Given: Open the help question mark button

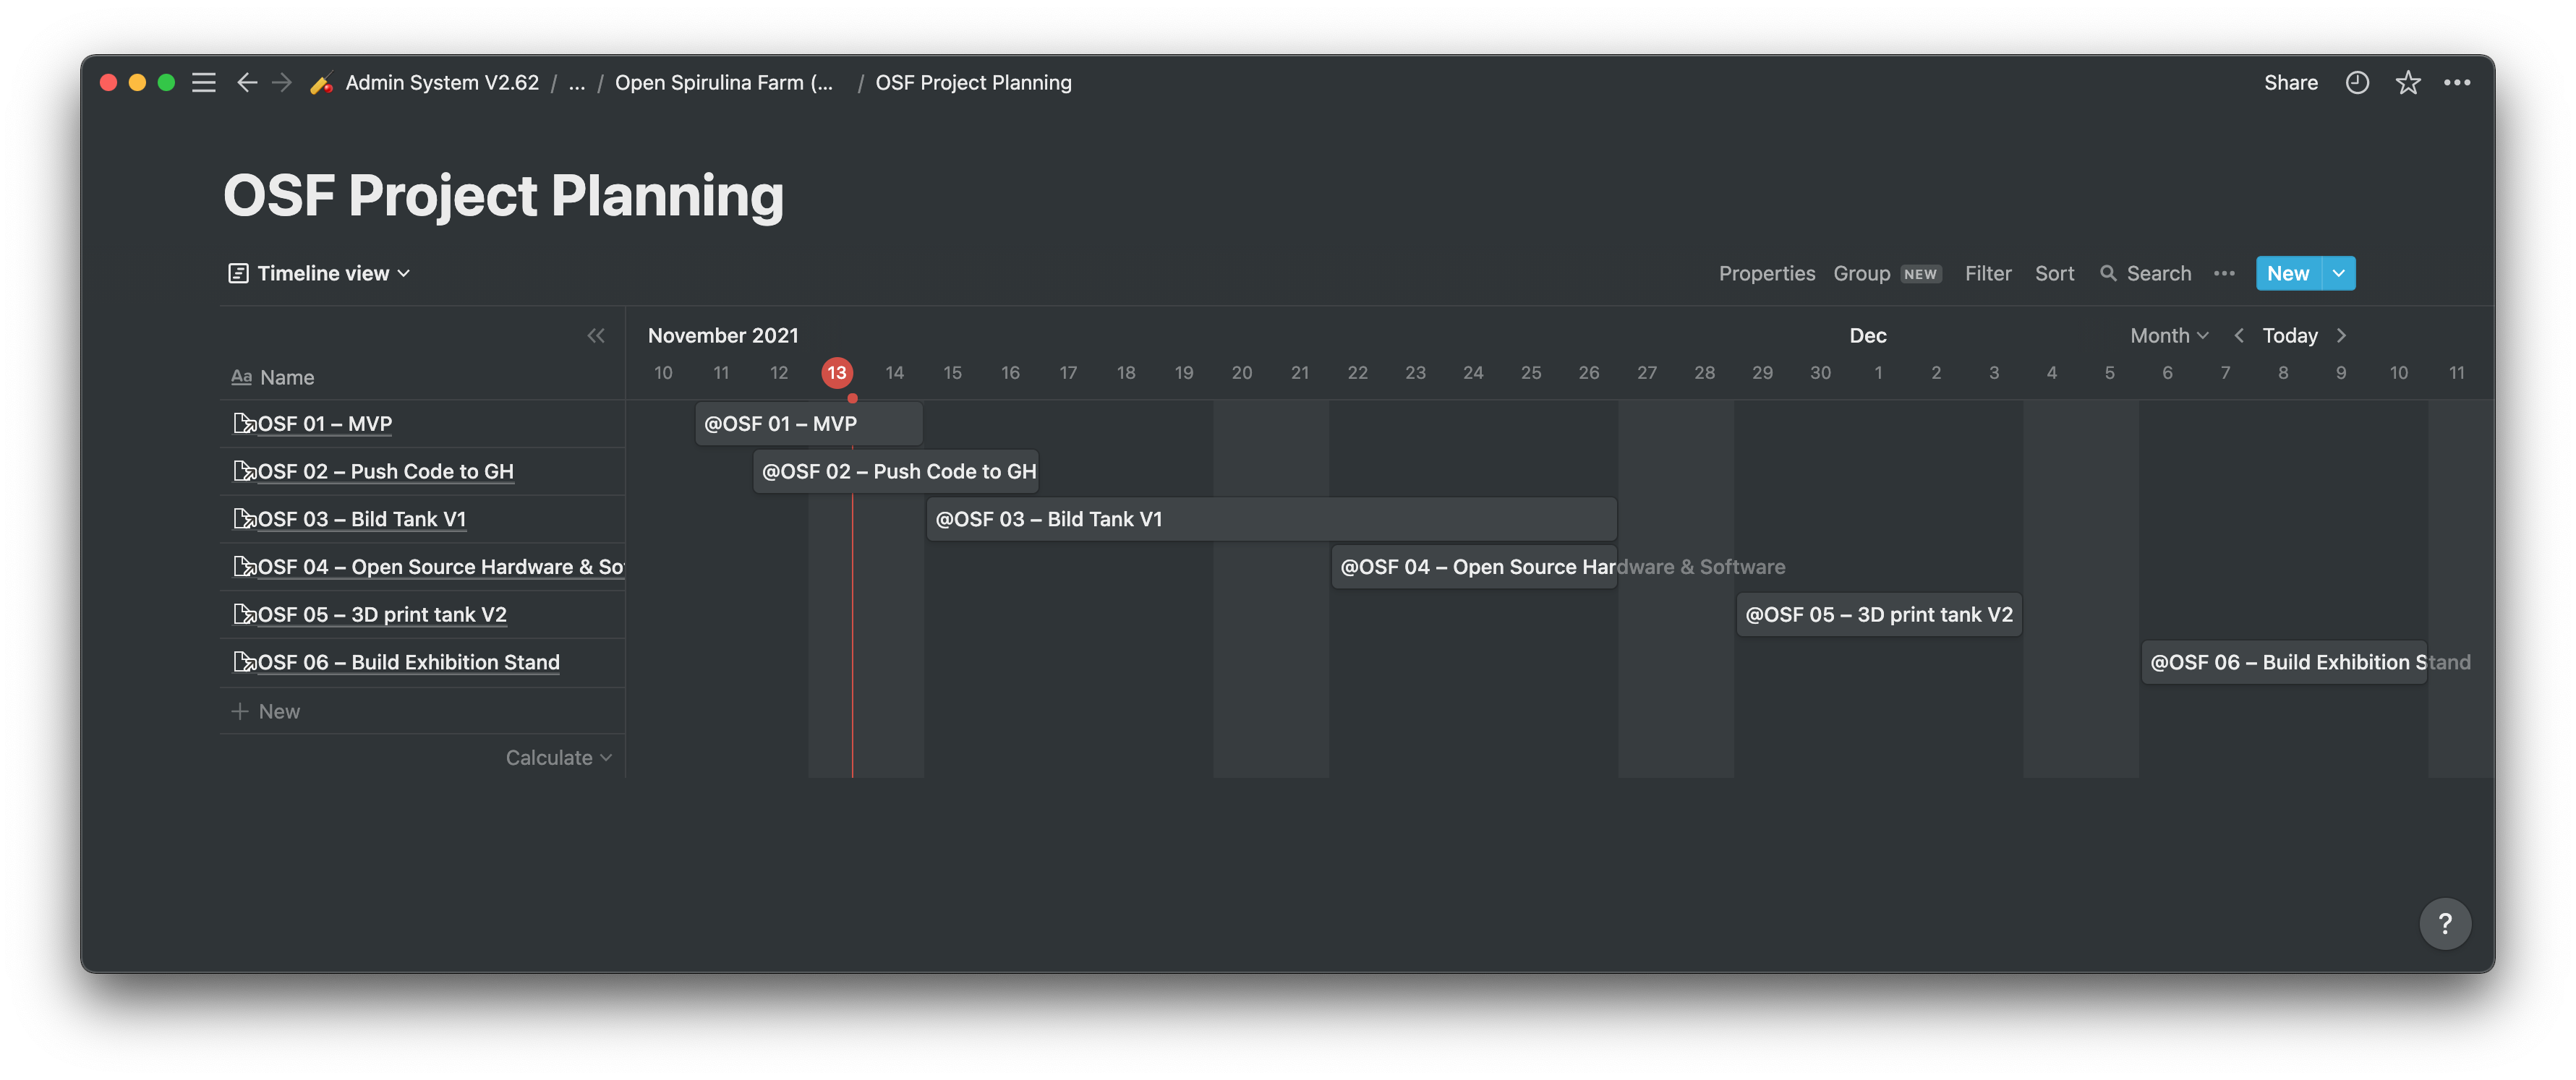Looking at the screenshot, I should 2445,923.
